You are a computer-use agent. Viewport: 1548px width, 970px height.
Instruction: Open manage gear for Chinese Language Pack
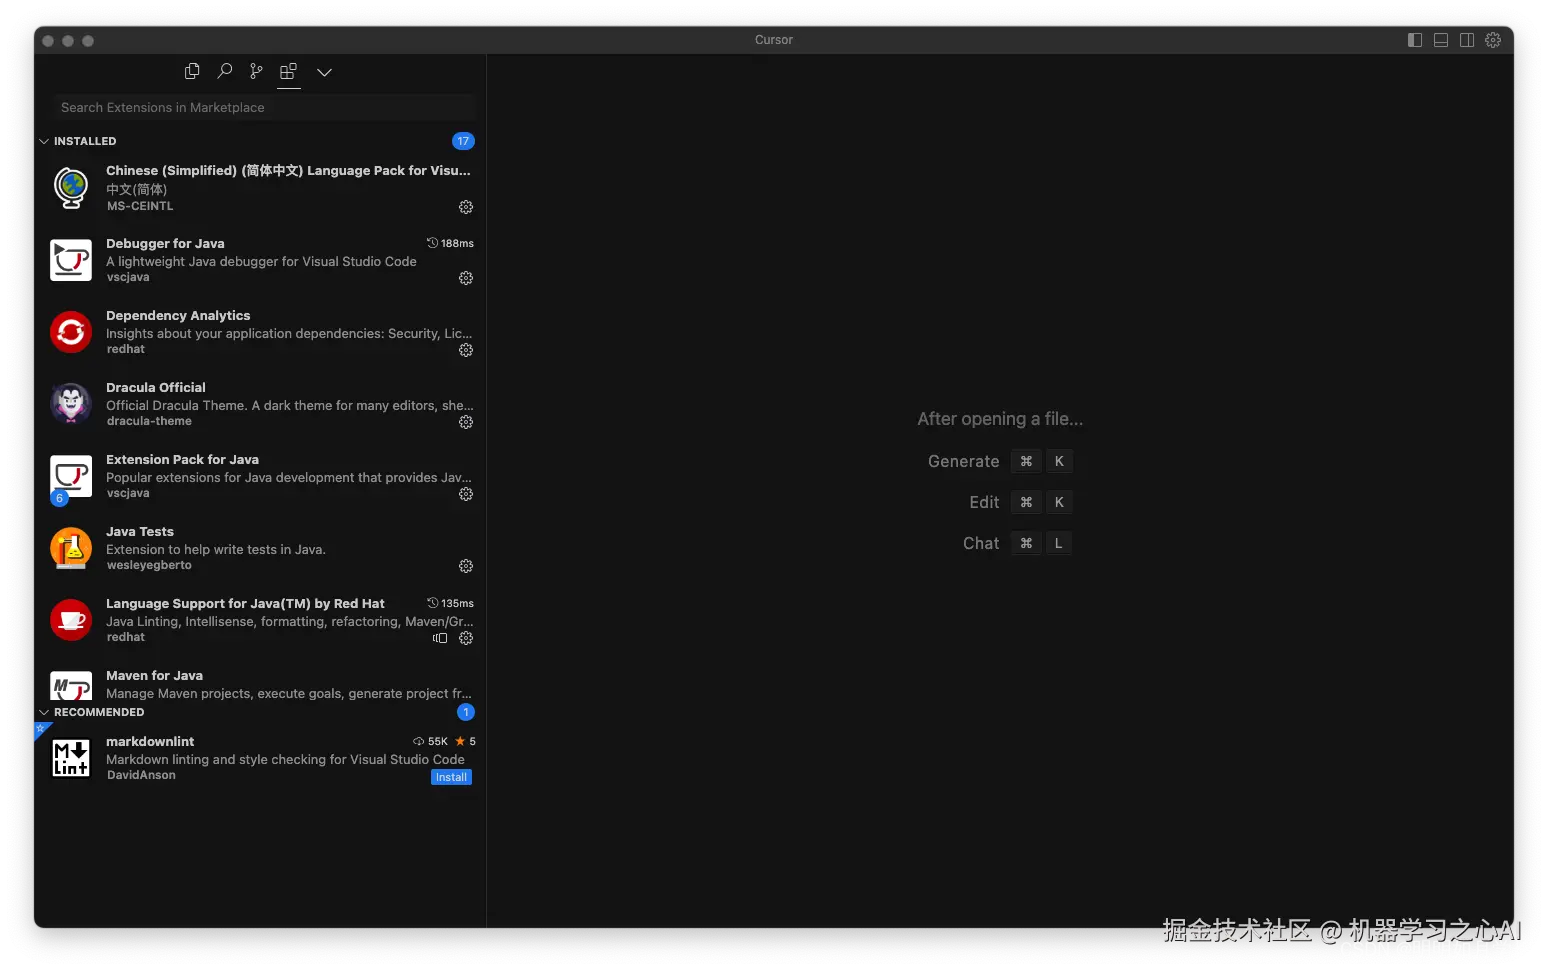pyautogui.click(x=466, y=207)
